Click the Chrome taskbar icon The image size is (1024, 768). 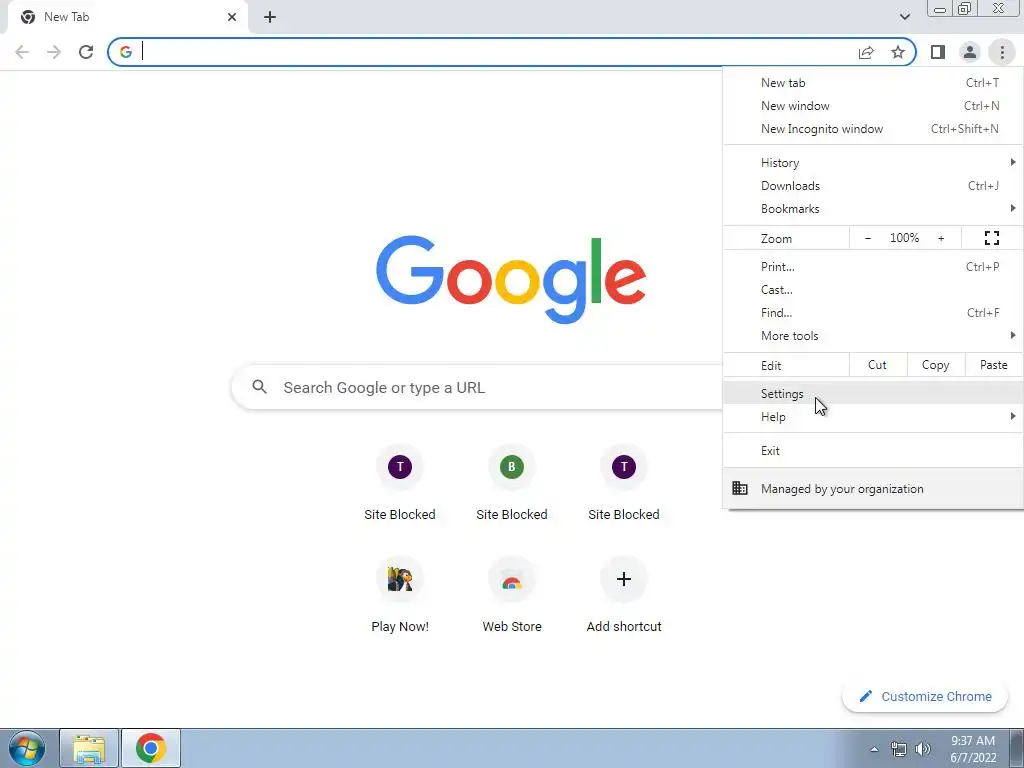click(x=151, y=748)
